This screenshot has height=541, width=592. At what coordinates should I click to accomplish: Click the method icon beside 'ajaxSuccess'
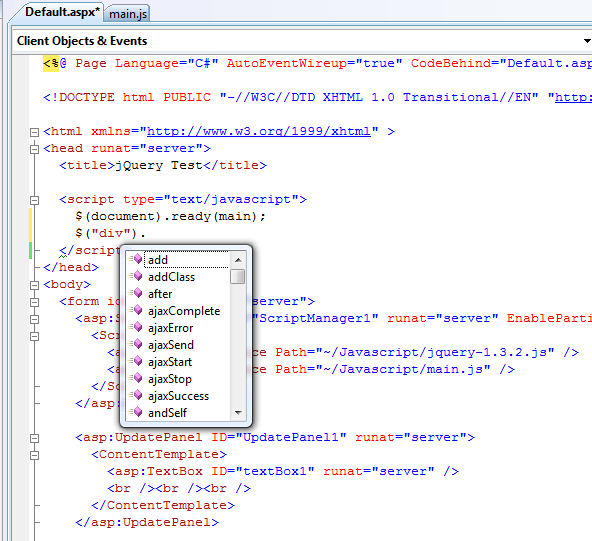coord(136,395)
